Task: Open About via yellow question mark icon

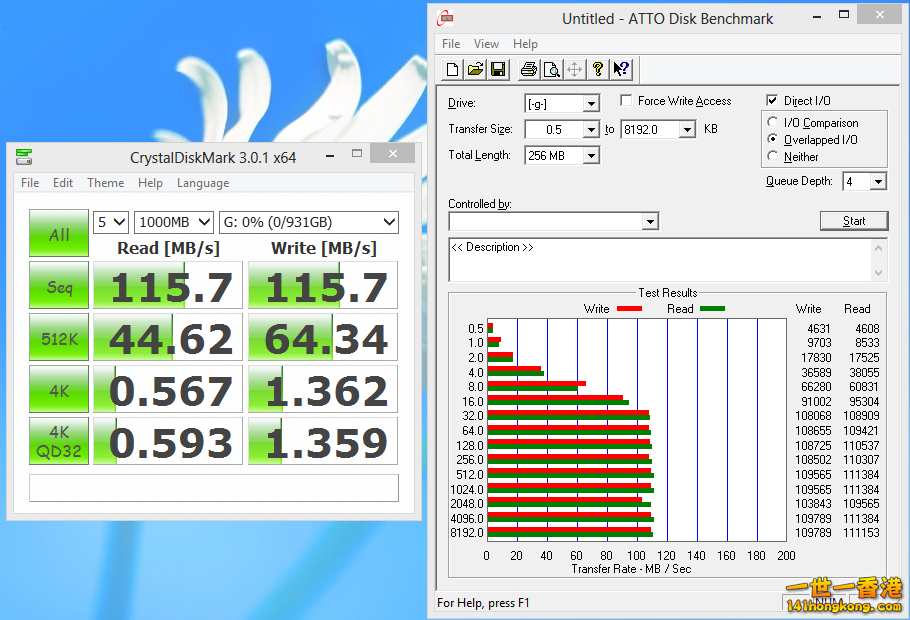Action: [x=598, y=70]
